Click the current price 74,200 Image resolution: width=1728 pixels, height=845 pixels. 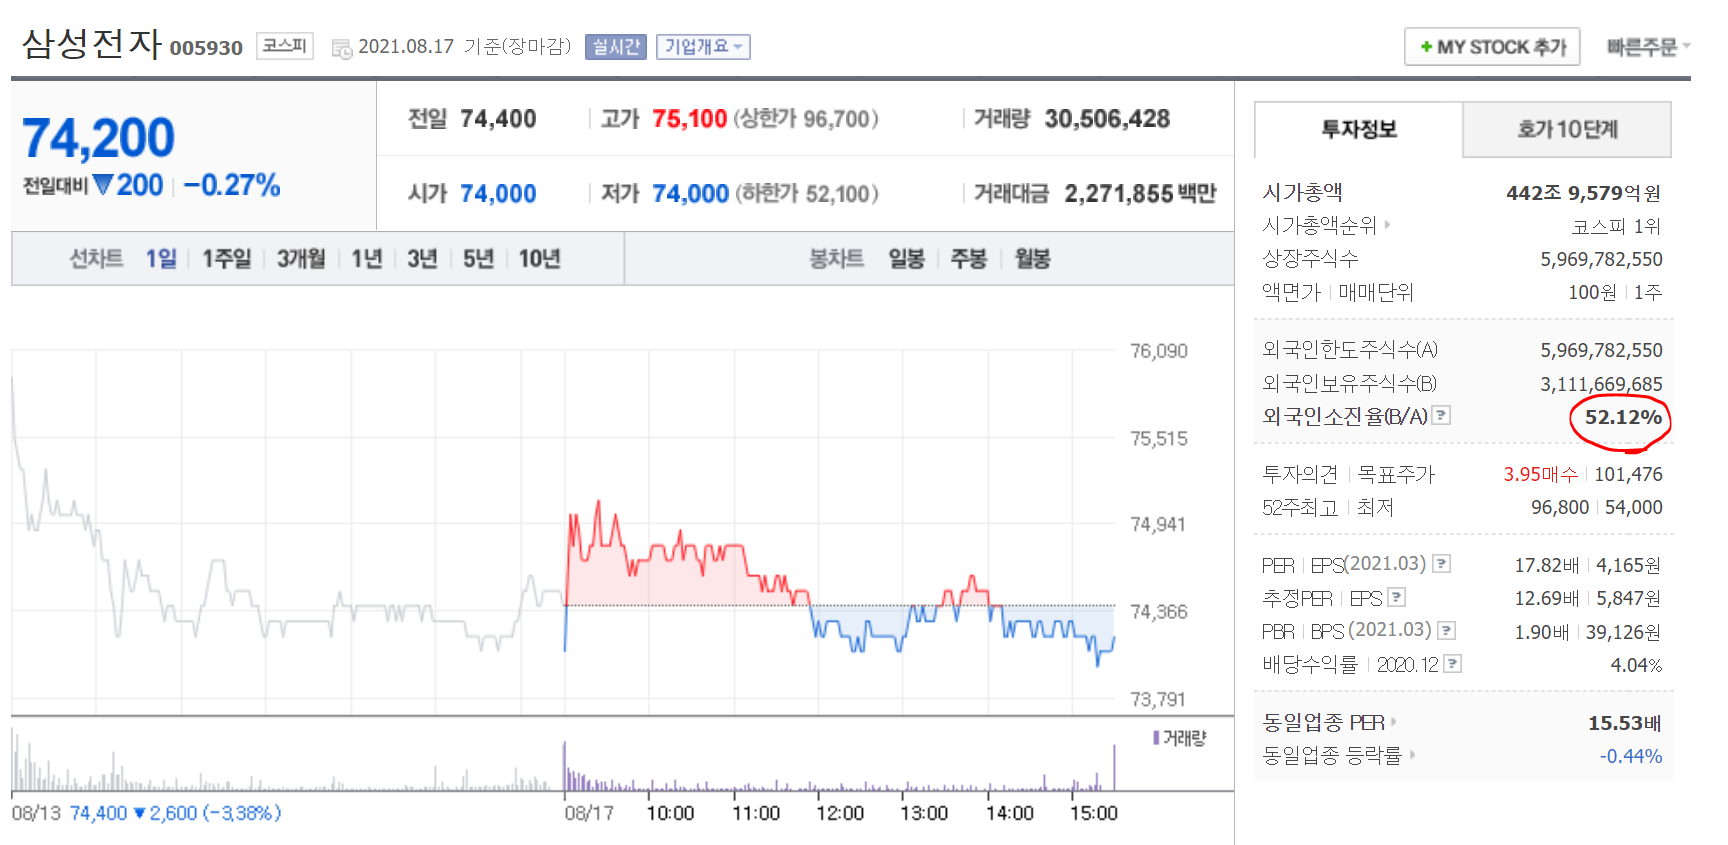[x=98, y=137]
